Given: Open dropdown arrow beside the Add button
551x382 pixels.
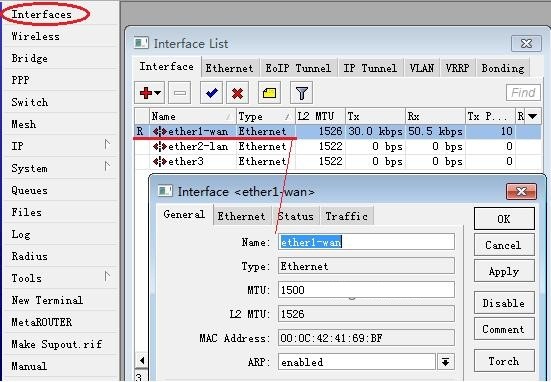Looking at the screenshot, I should 158,93.
